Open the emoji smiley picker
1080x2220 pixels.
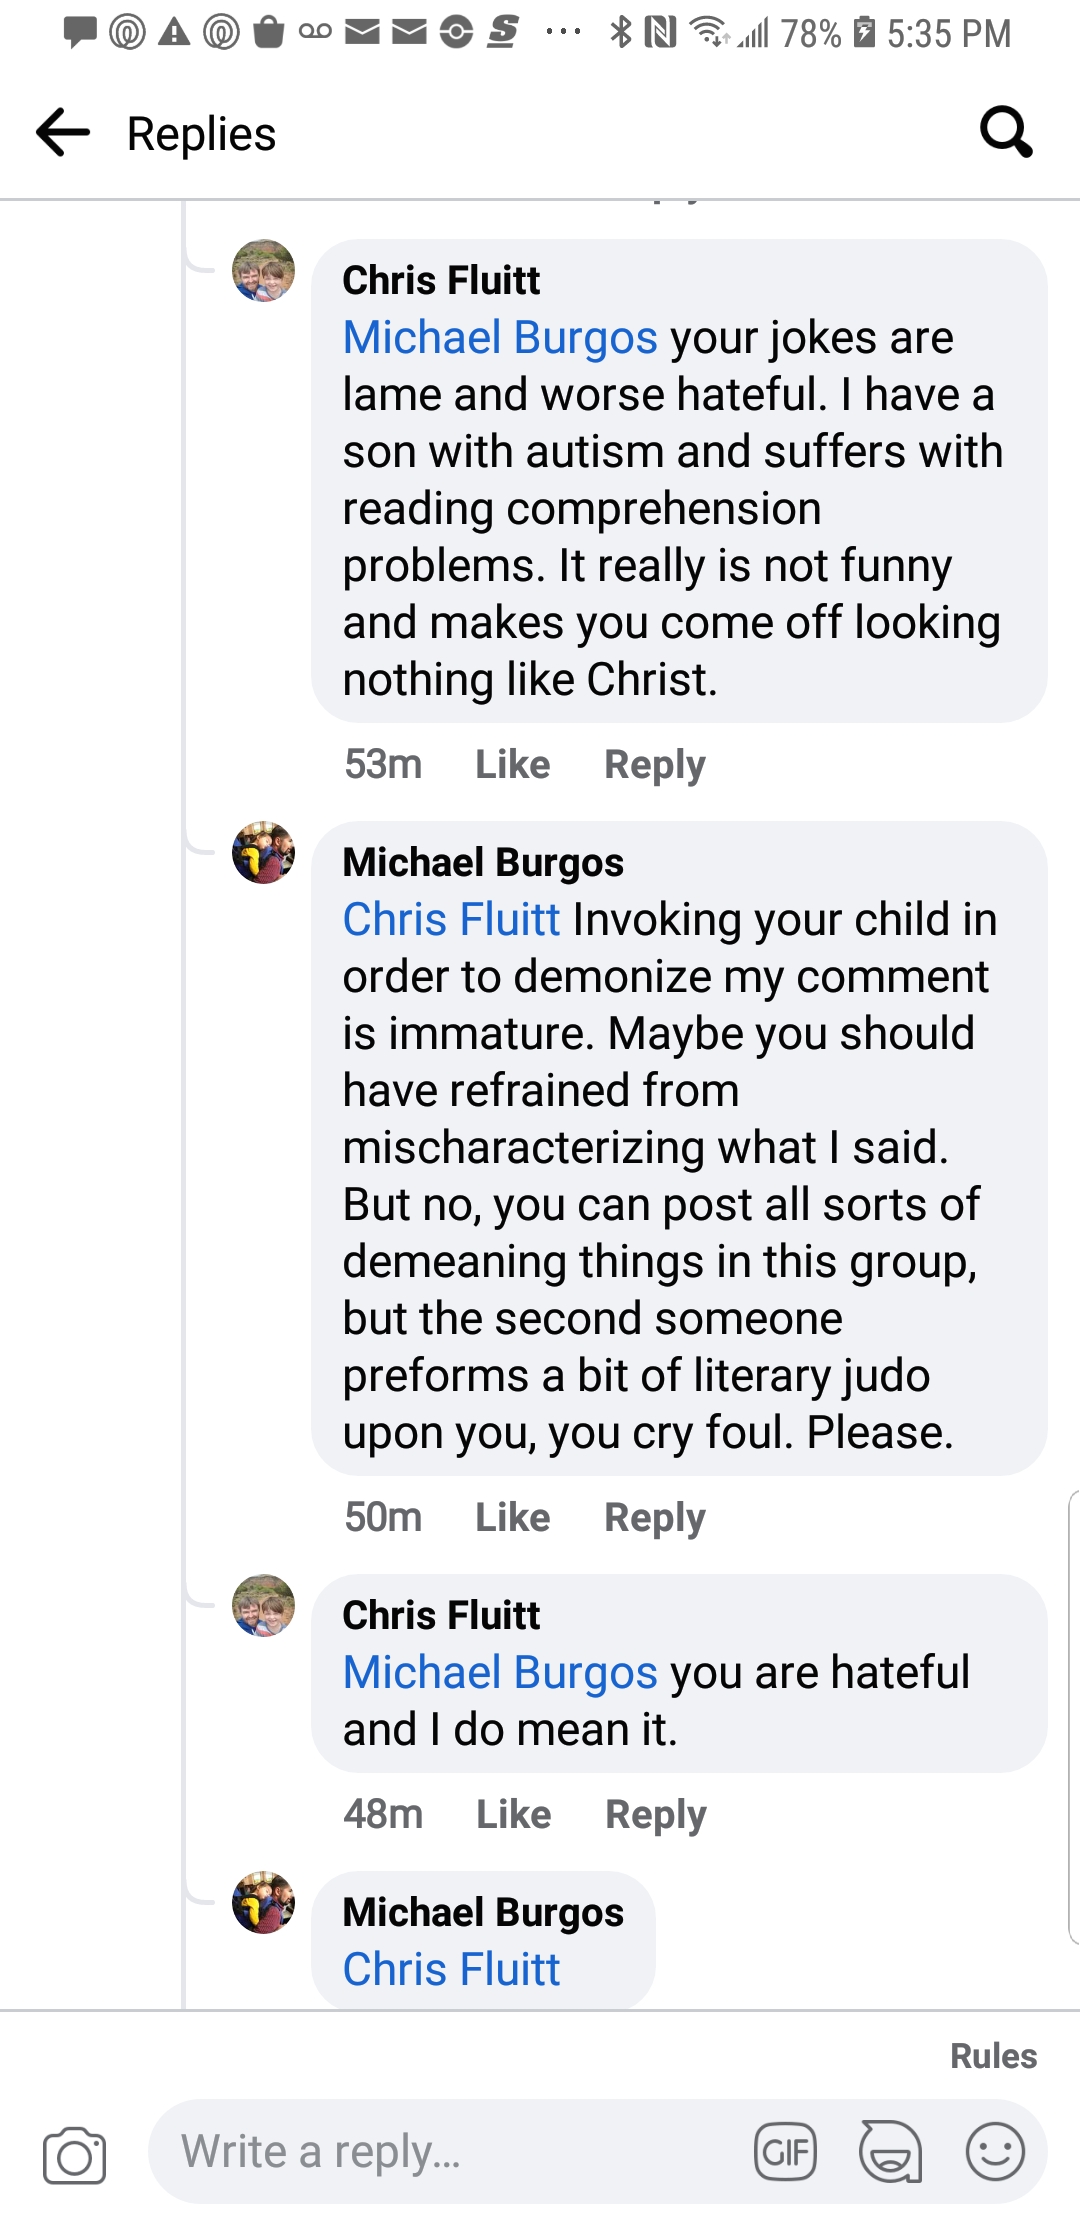tap(995, 2151)
